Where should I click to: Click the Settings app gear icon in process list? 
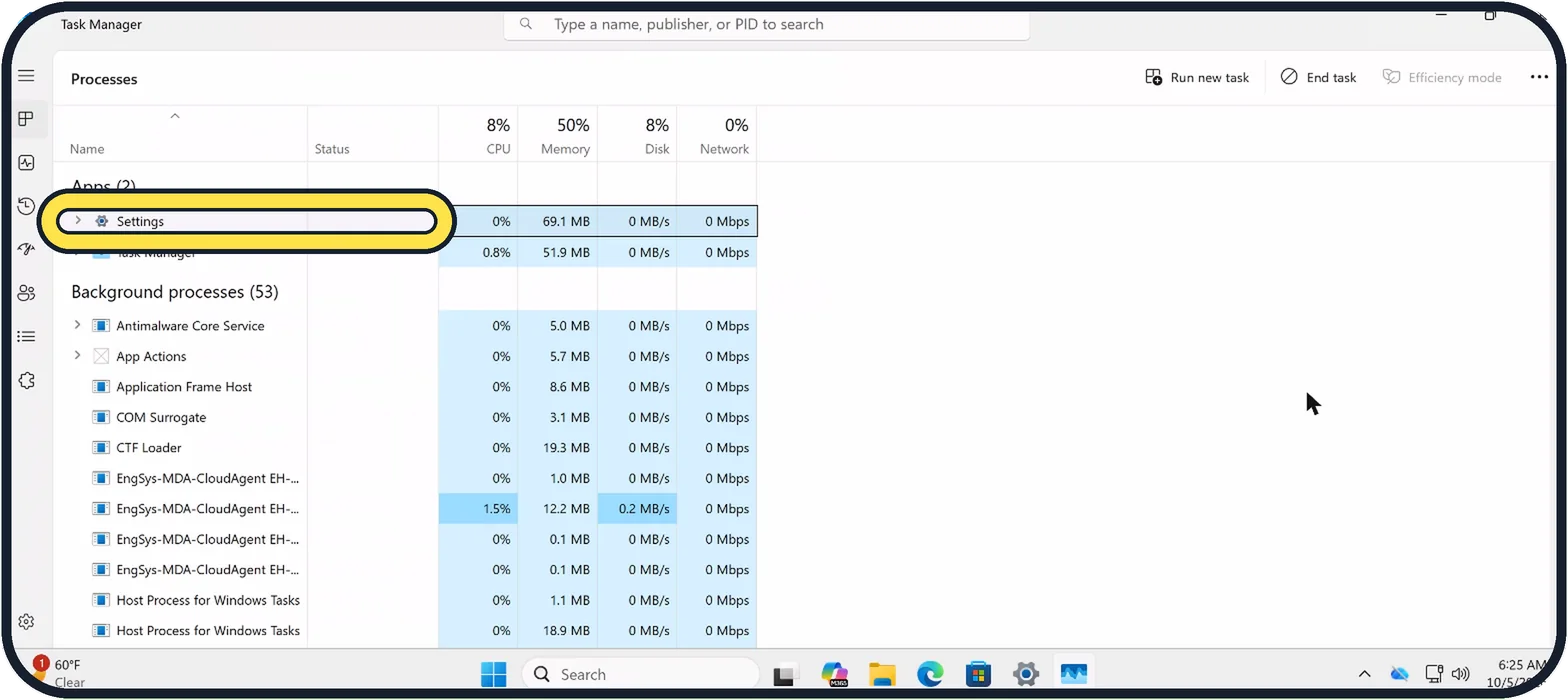coord(101,221)
